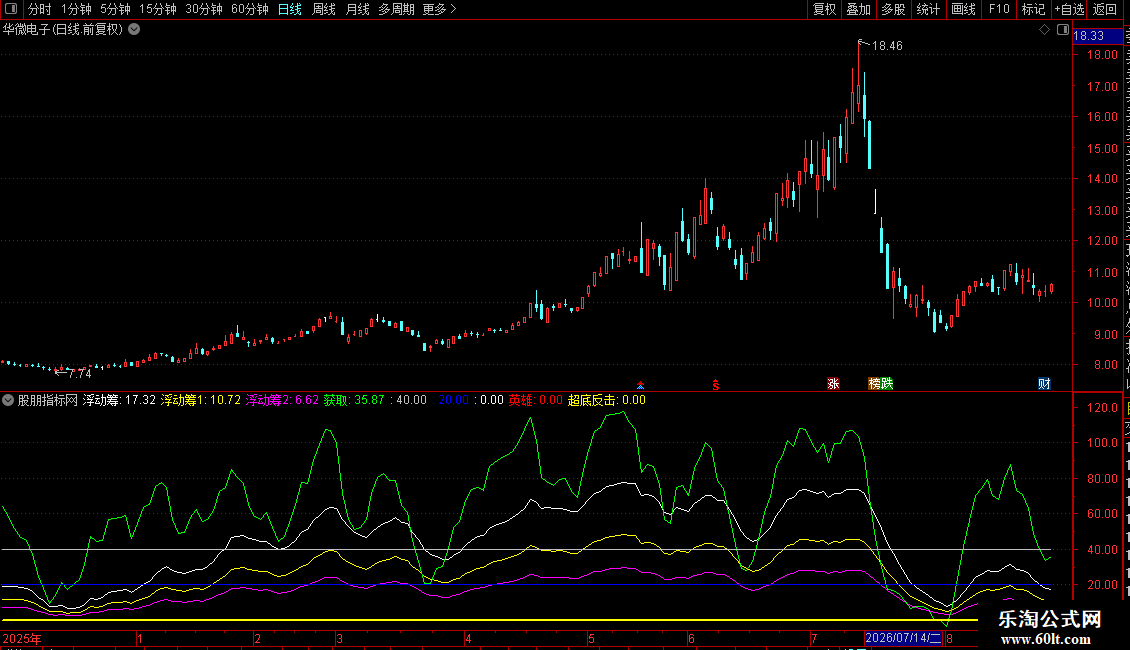Click the 7.74 low price label
Image resolution: width=1130 pixels, height=650 pixels.
coord(79,374)
